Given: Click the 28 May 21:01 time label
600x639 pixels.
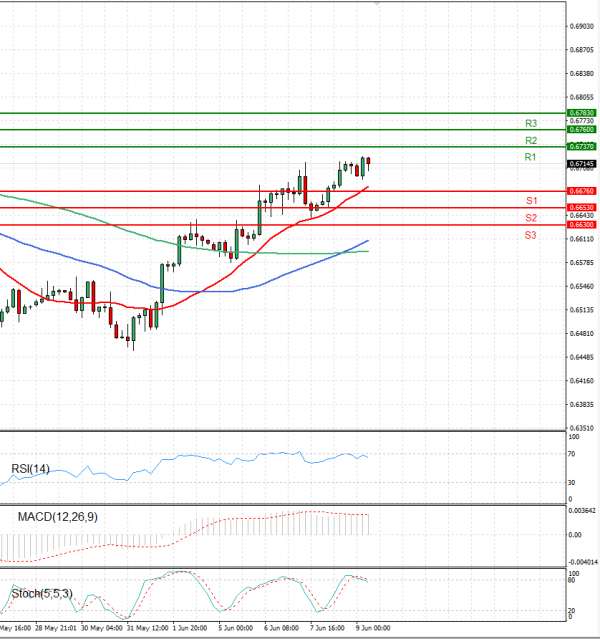Looking at the screenshot, I should [x=56, y=628].
